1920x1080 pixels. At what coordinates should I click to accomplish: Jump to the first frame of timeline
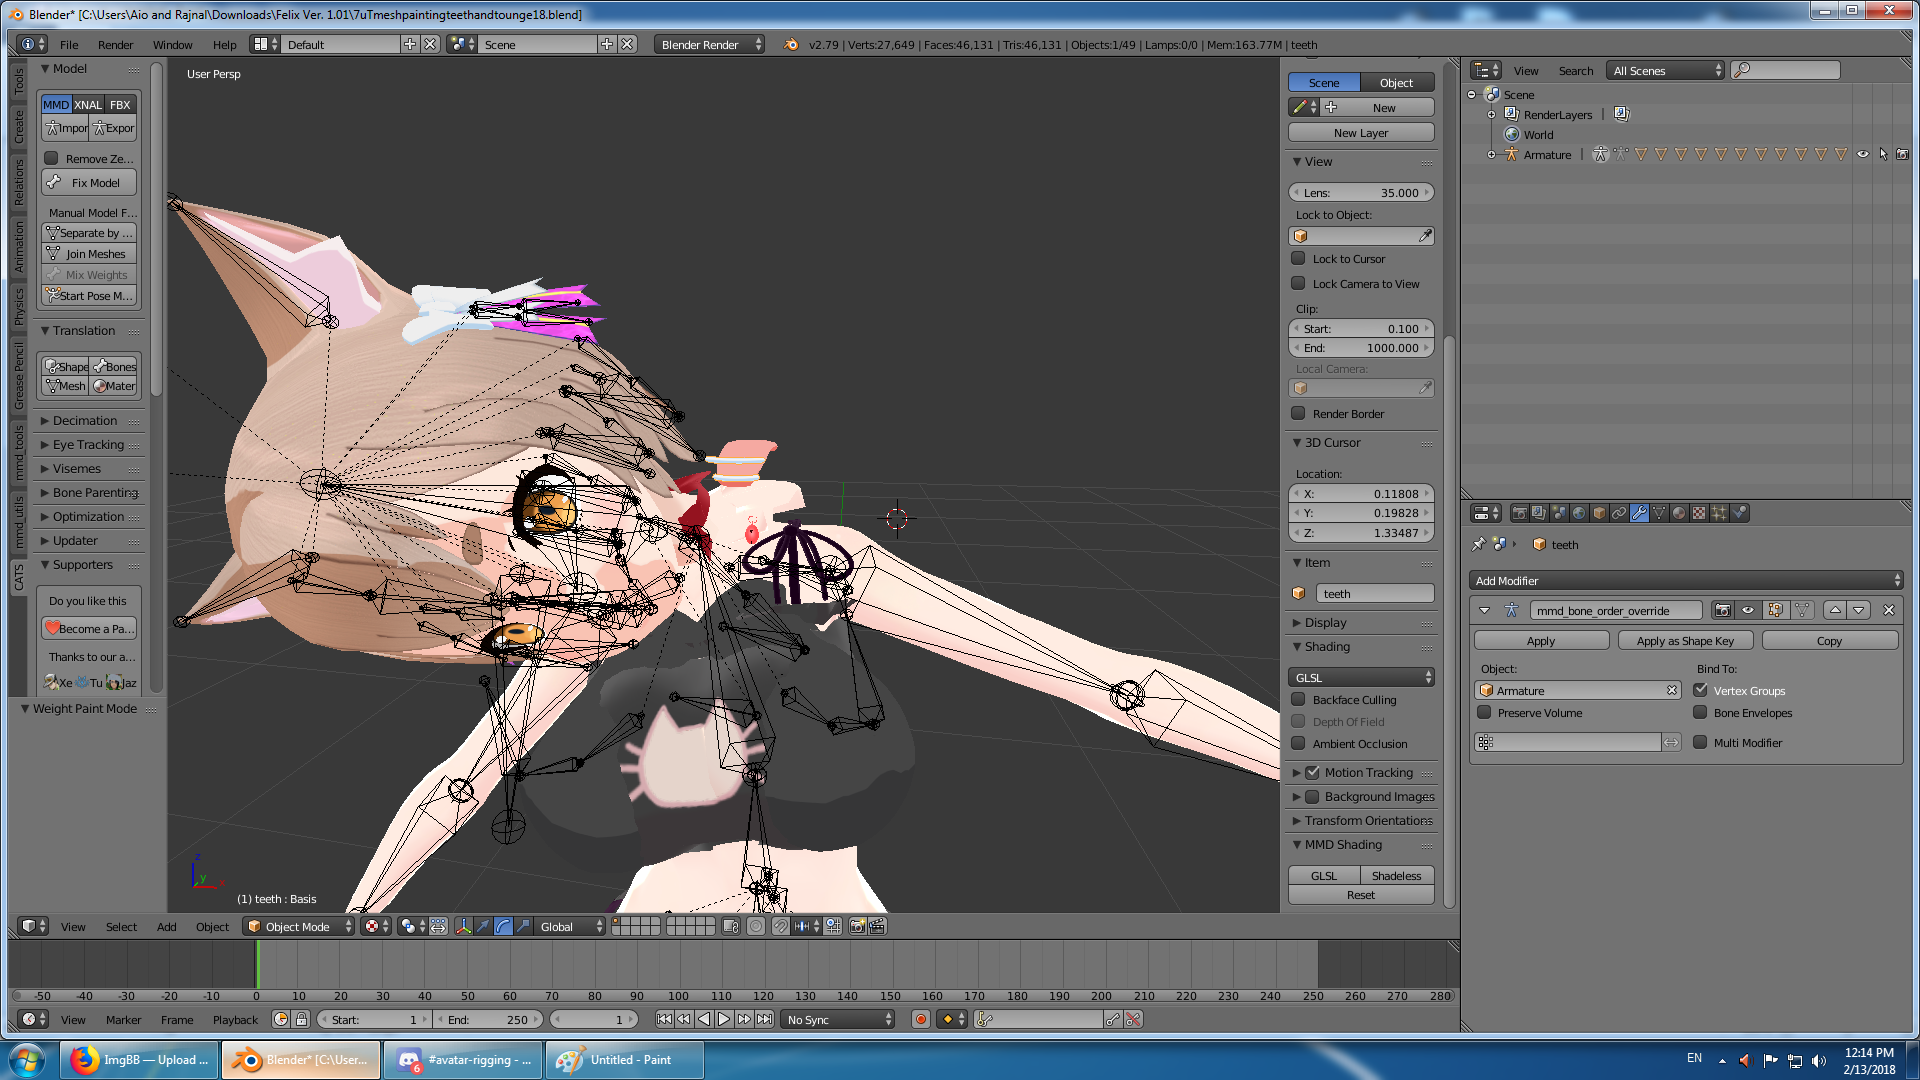click(x=664, y=1019)
